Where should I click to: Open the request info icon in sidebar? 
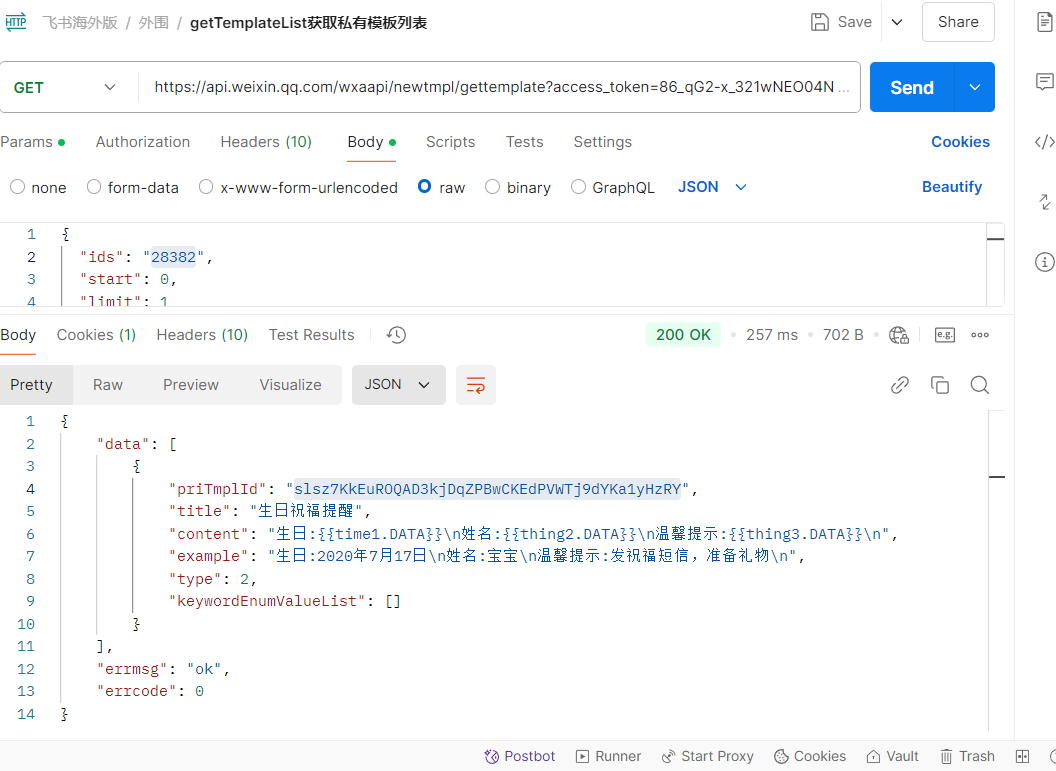coord(1044,261)
